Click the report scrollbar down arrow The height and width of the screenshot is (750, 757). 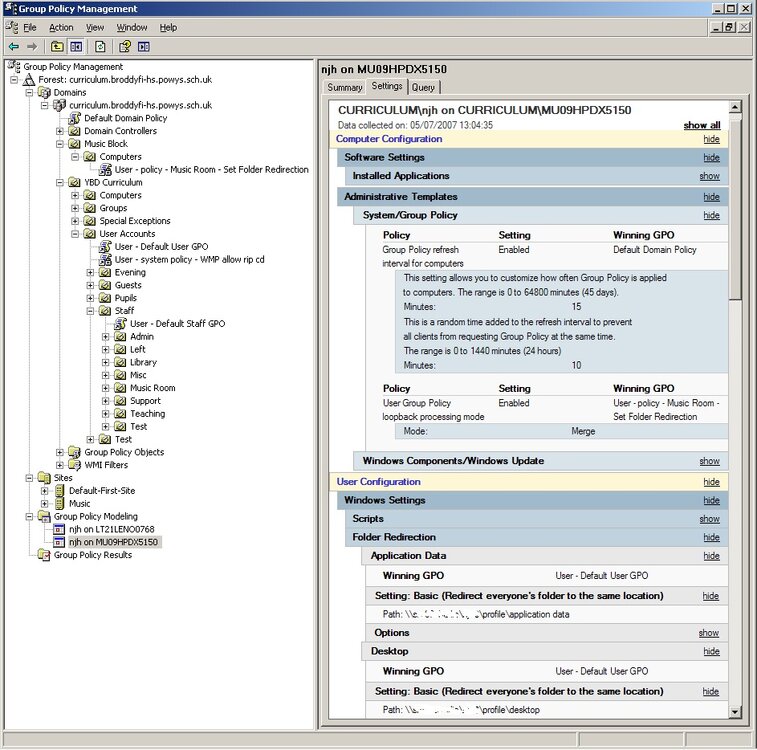(x=735, y=711)
